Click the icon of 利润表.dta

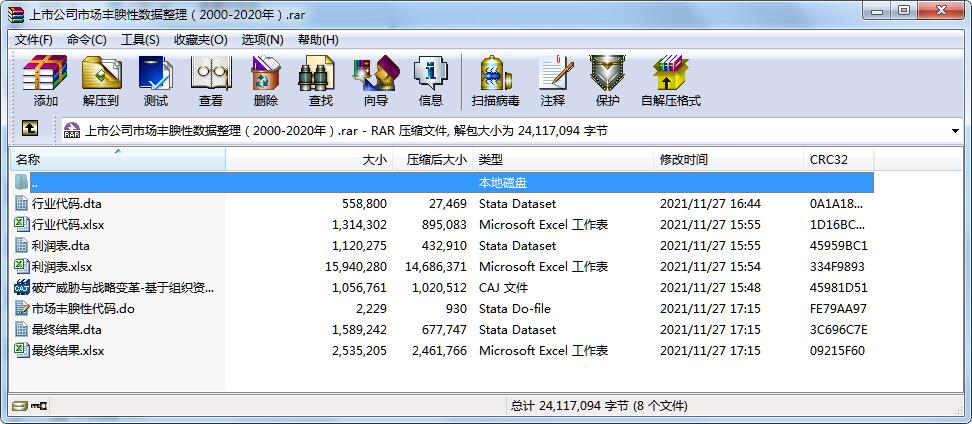point(21,245)
